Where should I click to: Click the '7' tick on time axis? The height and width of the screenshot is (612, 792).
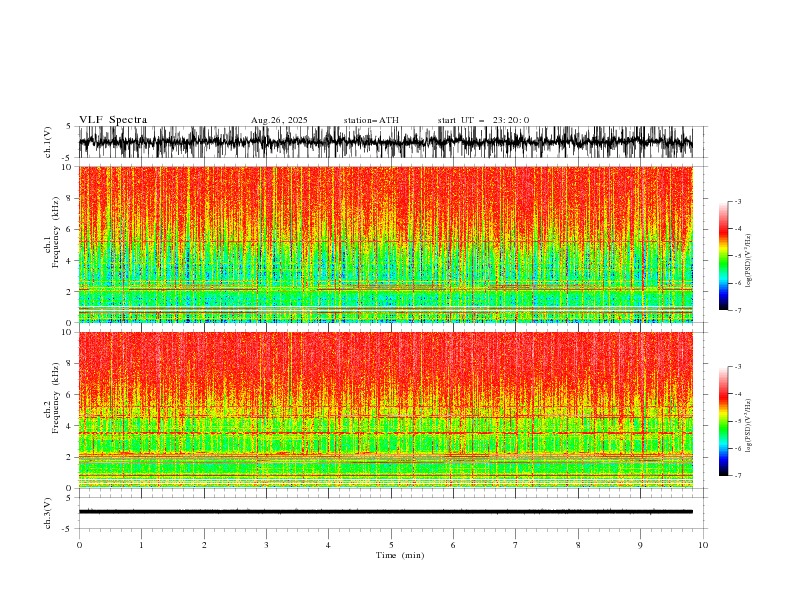click(516, 545)
